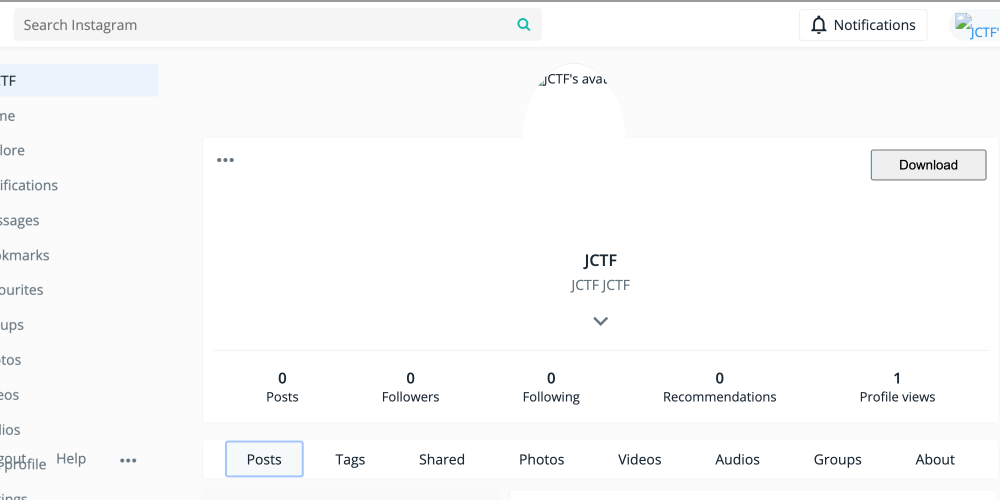Image resolution: width=1000 pixels, height=500 pixels.
Task: Expand profile details with chevron arrow
Action: [x=600, y=321]
